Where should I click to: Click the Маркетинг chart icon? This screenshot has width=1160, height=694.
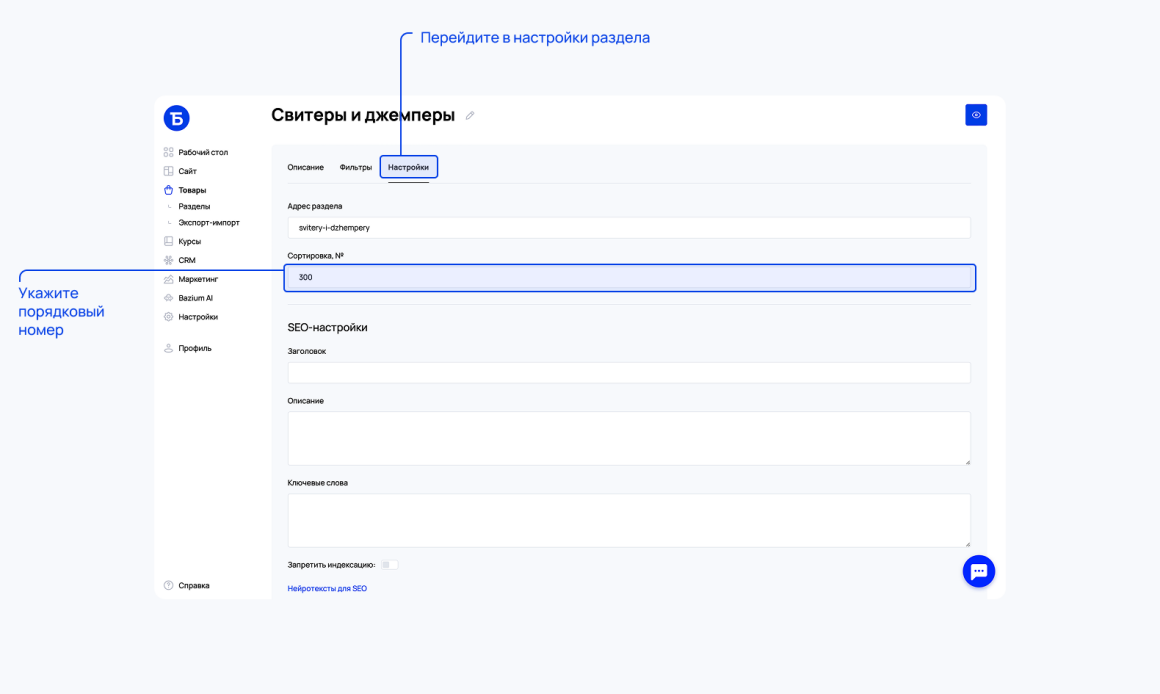[x=168, y=279]
